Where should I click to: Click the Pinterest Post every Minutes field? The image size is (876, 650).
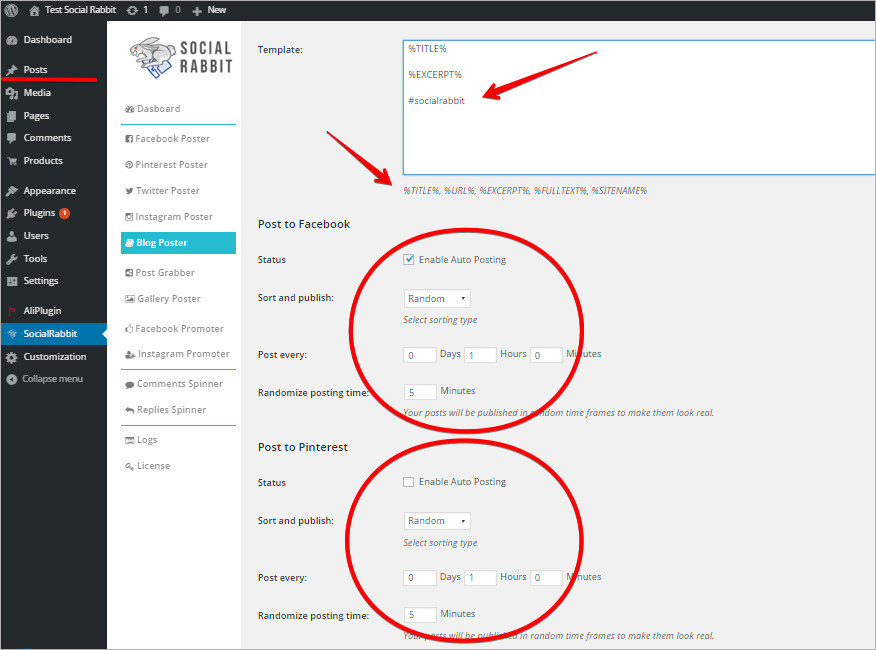546,577
